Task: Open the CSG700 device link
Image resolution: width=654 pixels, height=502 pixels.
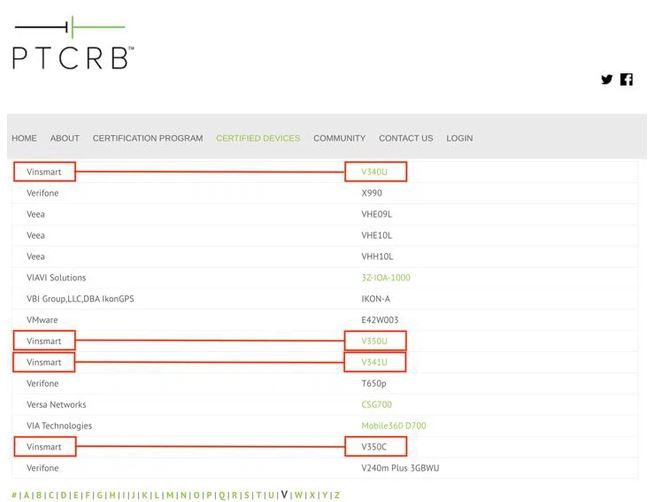Action: tap(377, 404)
